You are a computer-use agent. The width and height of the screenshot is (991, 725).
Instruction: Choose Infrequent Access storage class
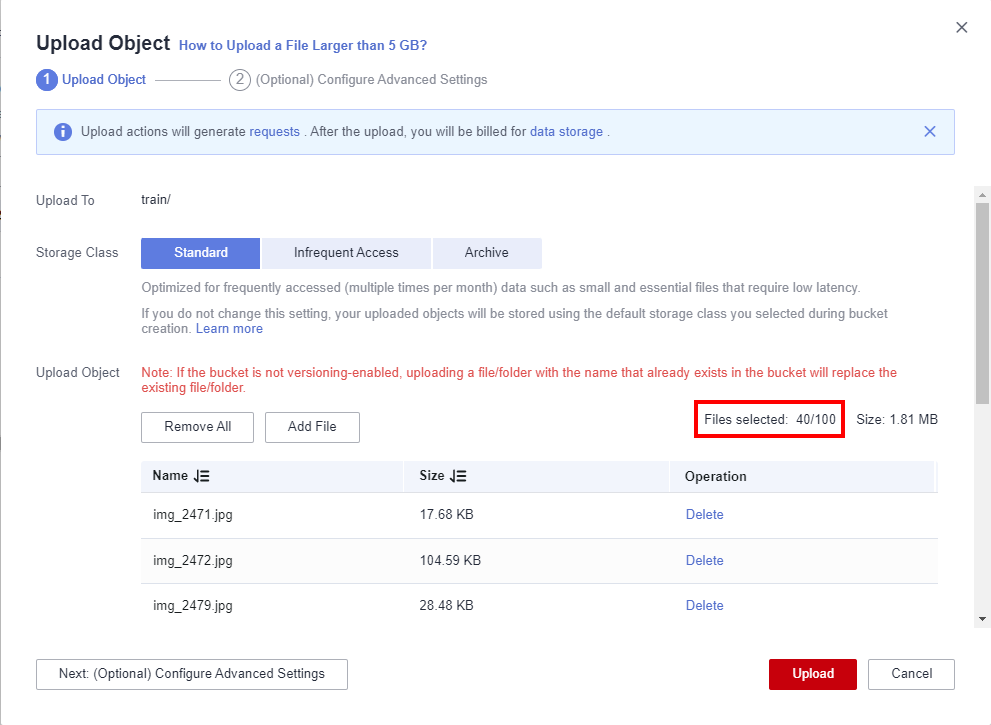click(346, 253)
